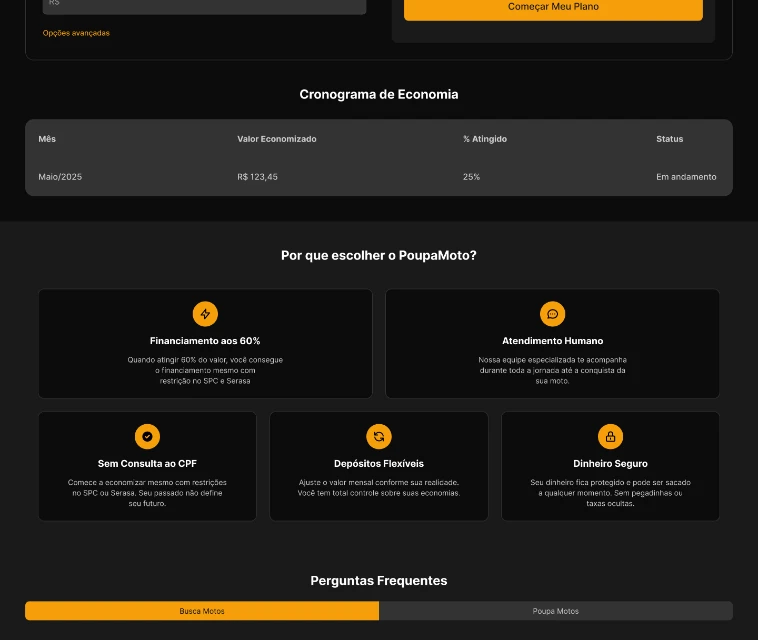Click the 'Nossa equipe especializada' description text

click(552, 370)
